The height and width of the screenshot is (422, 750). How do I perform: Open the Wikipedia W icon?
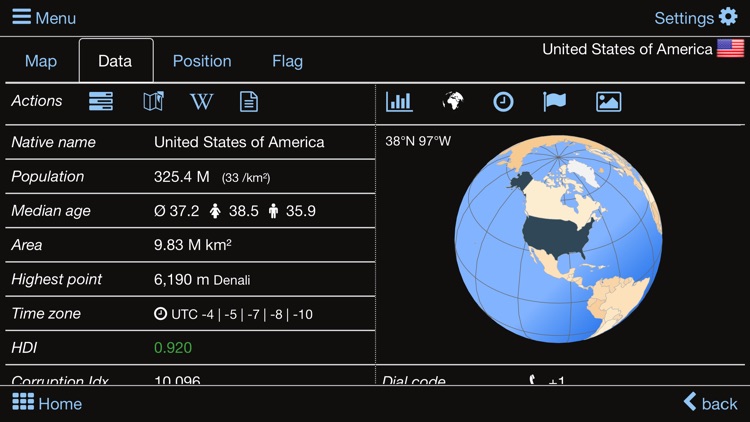[201, 101]
